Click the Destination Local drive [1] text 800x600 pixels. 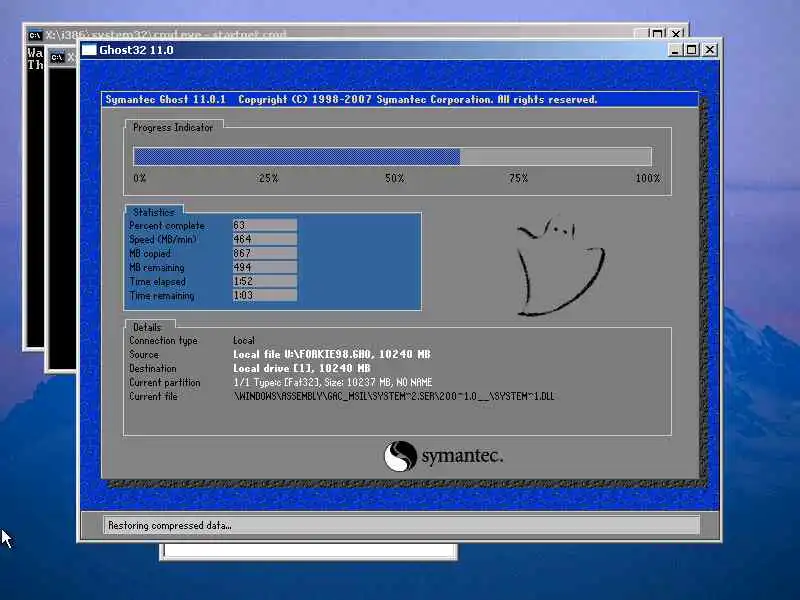tap(302, 368)
